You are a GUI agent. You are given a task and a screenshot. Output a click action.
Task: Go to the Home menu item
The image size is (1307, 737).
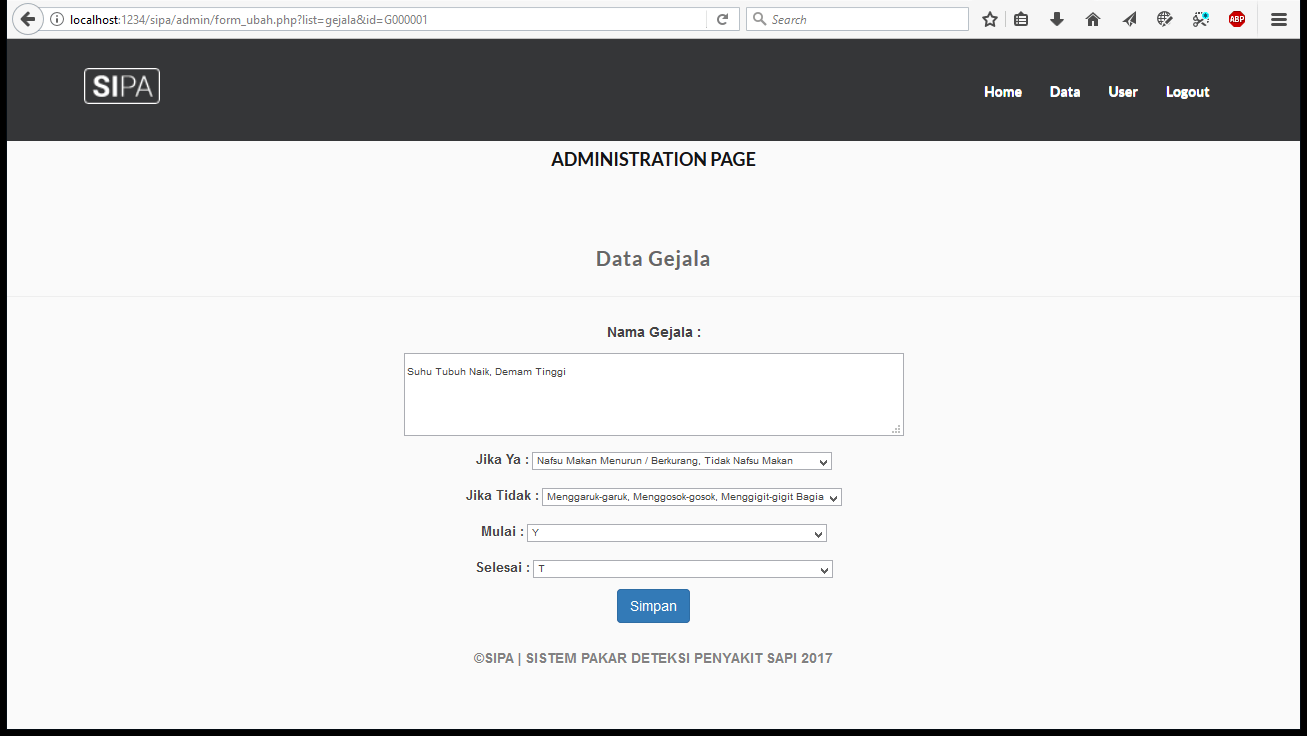coord(1002,92)
